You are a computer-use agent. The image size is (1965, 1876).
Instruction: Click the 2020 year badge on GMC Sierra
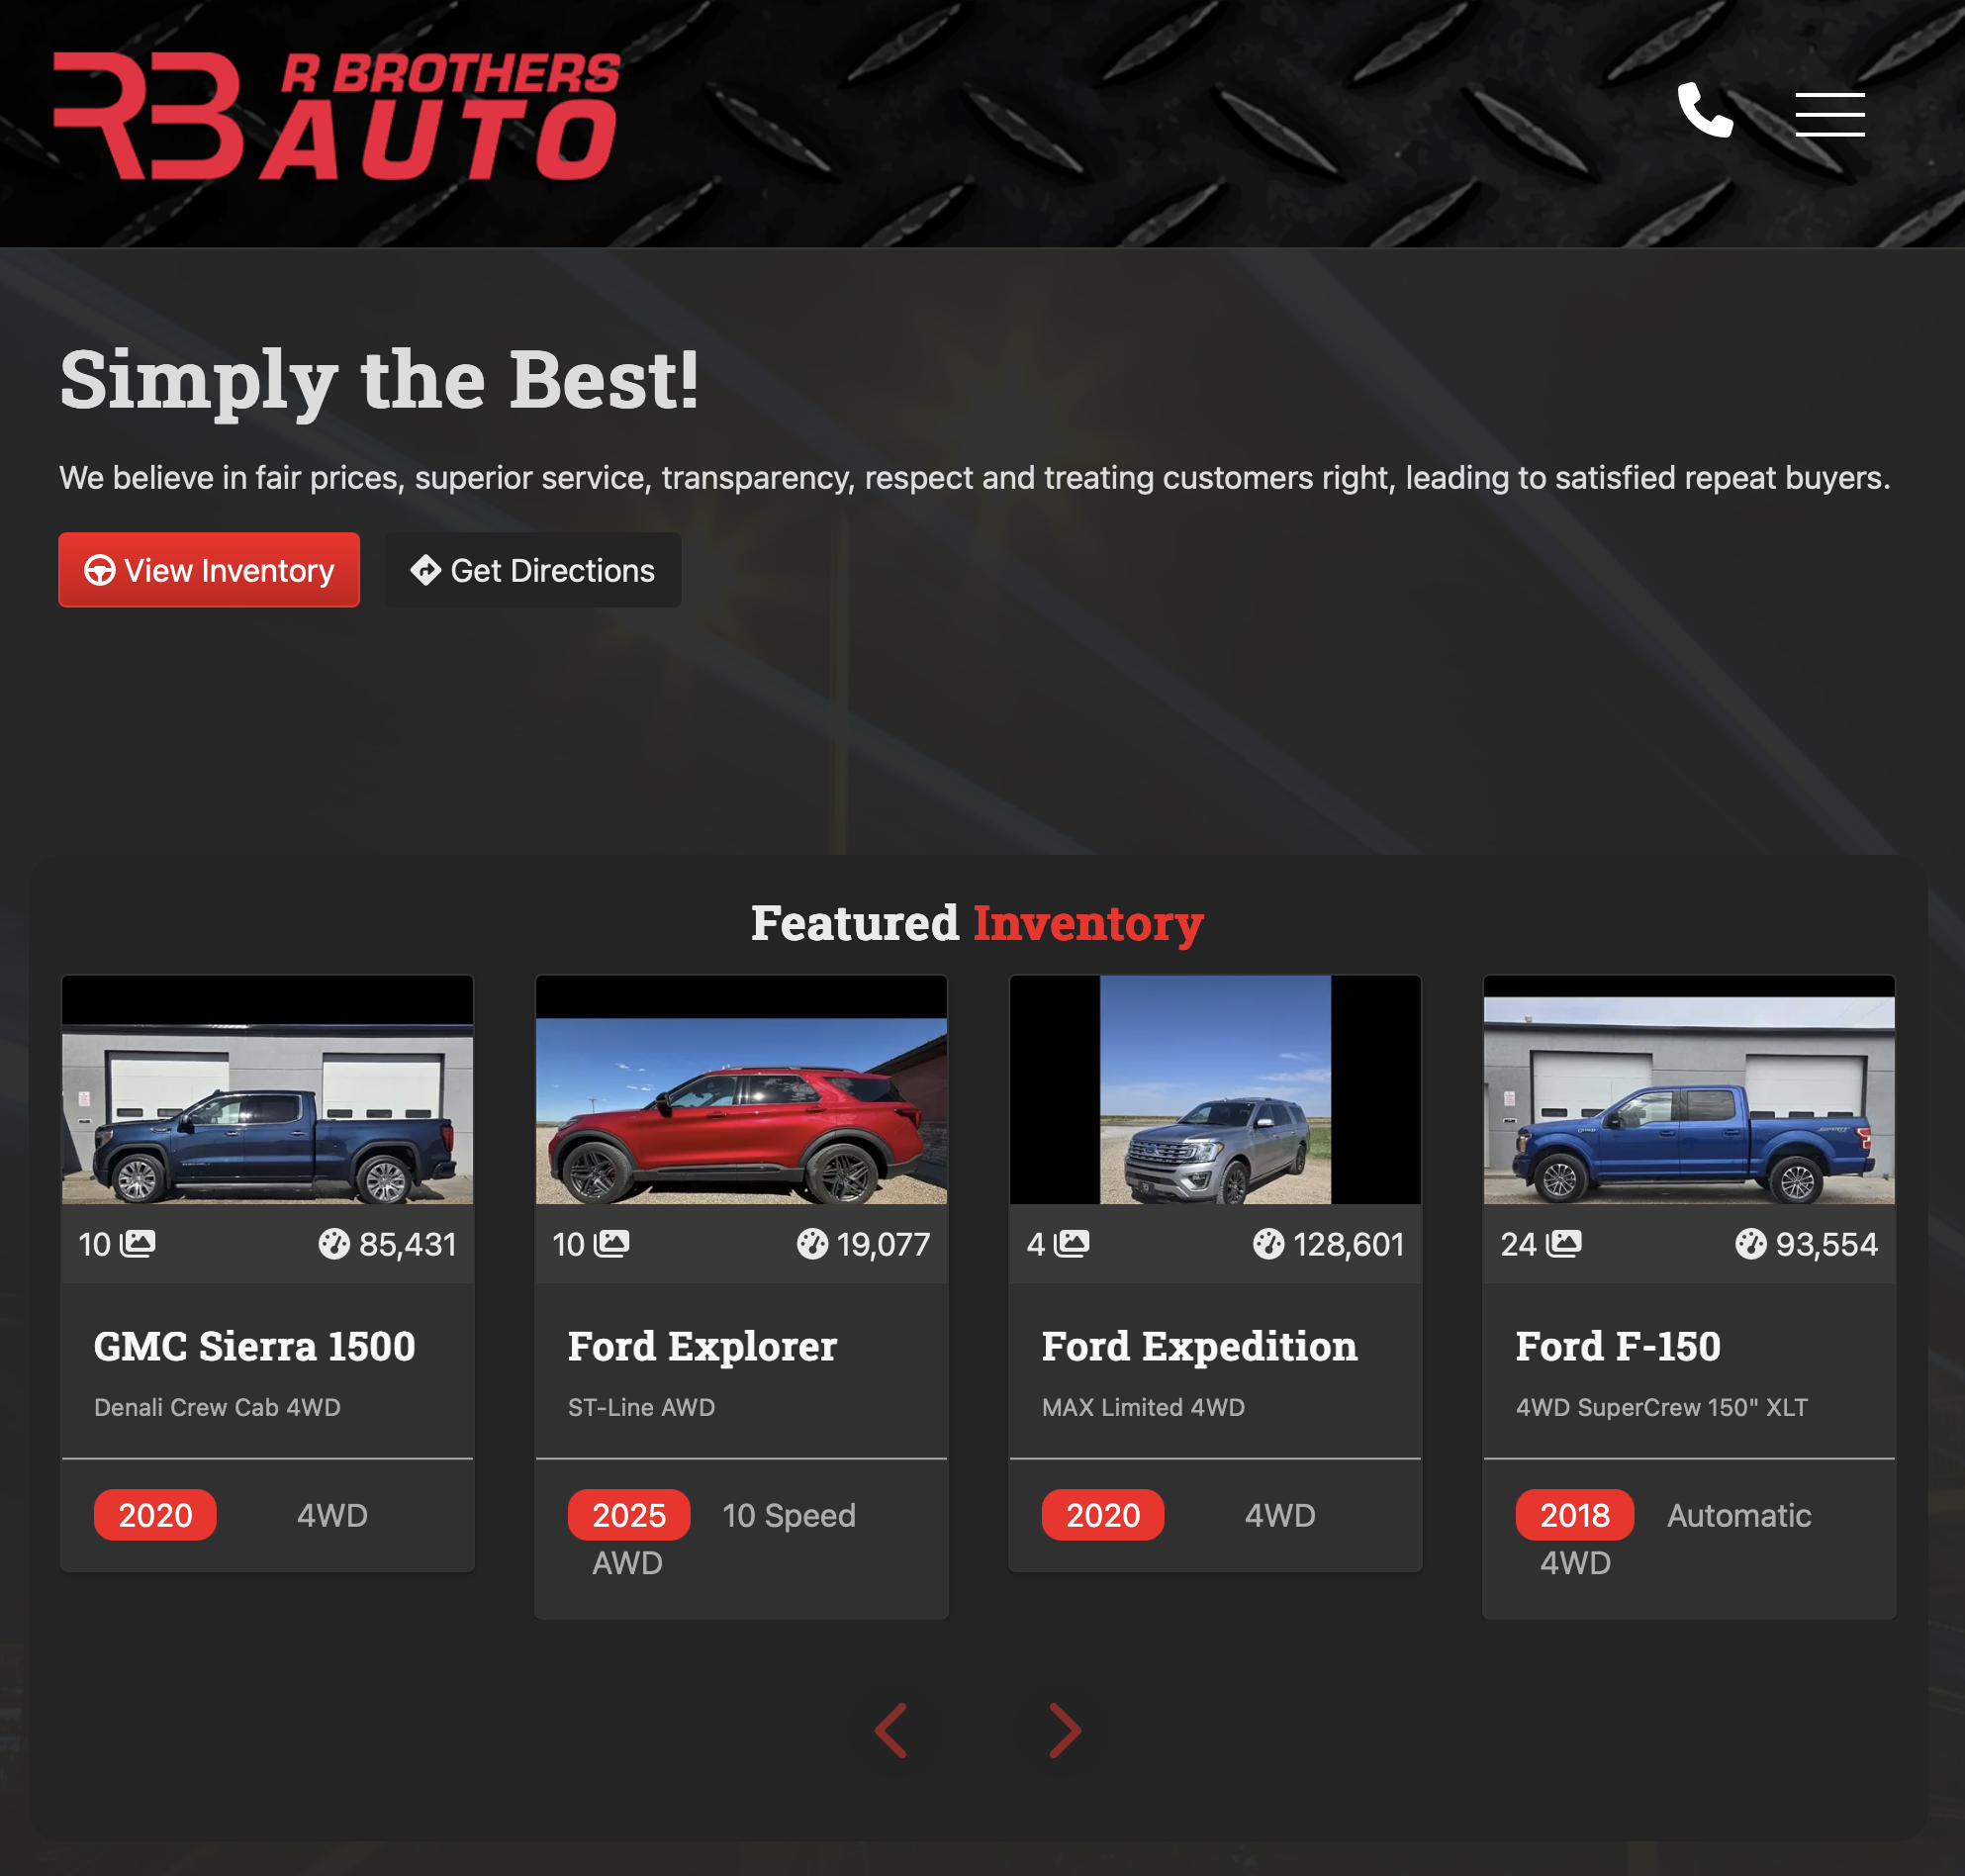[x=155, y=1515]
